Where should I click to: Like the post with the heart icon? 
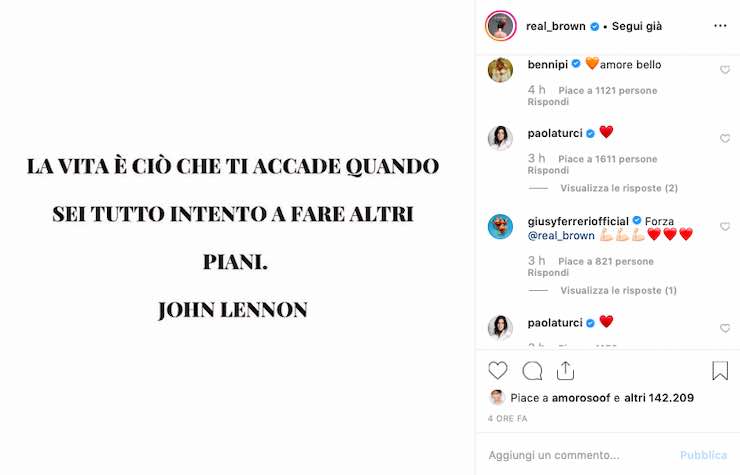pos(497,371)
